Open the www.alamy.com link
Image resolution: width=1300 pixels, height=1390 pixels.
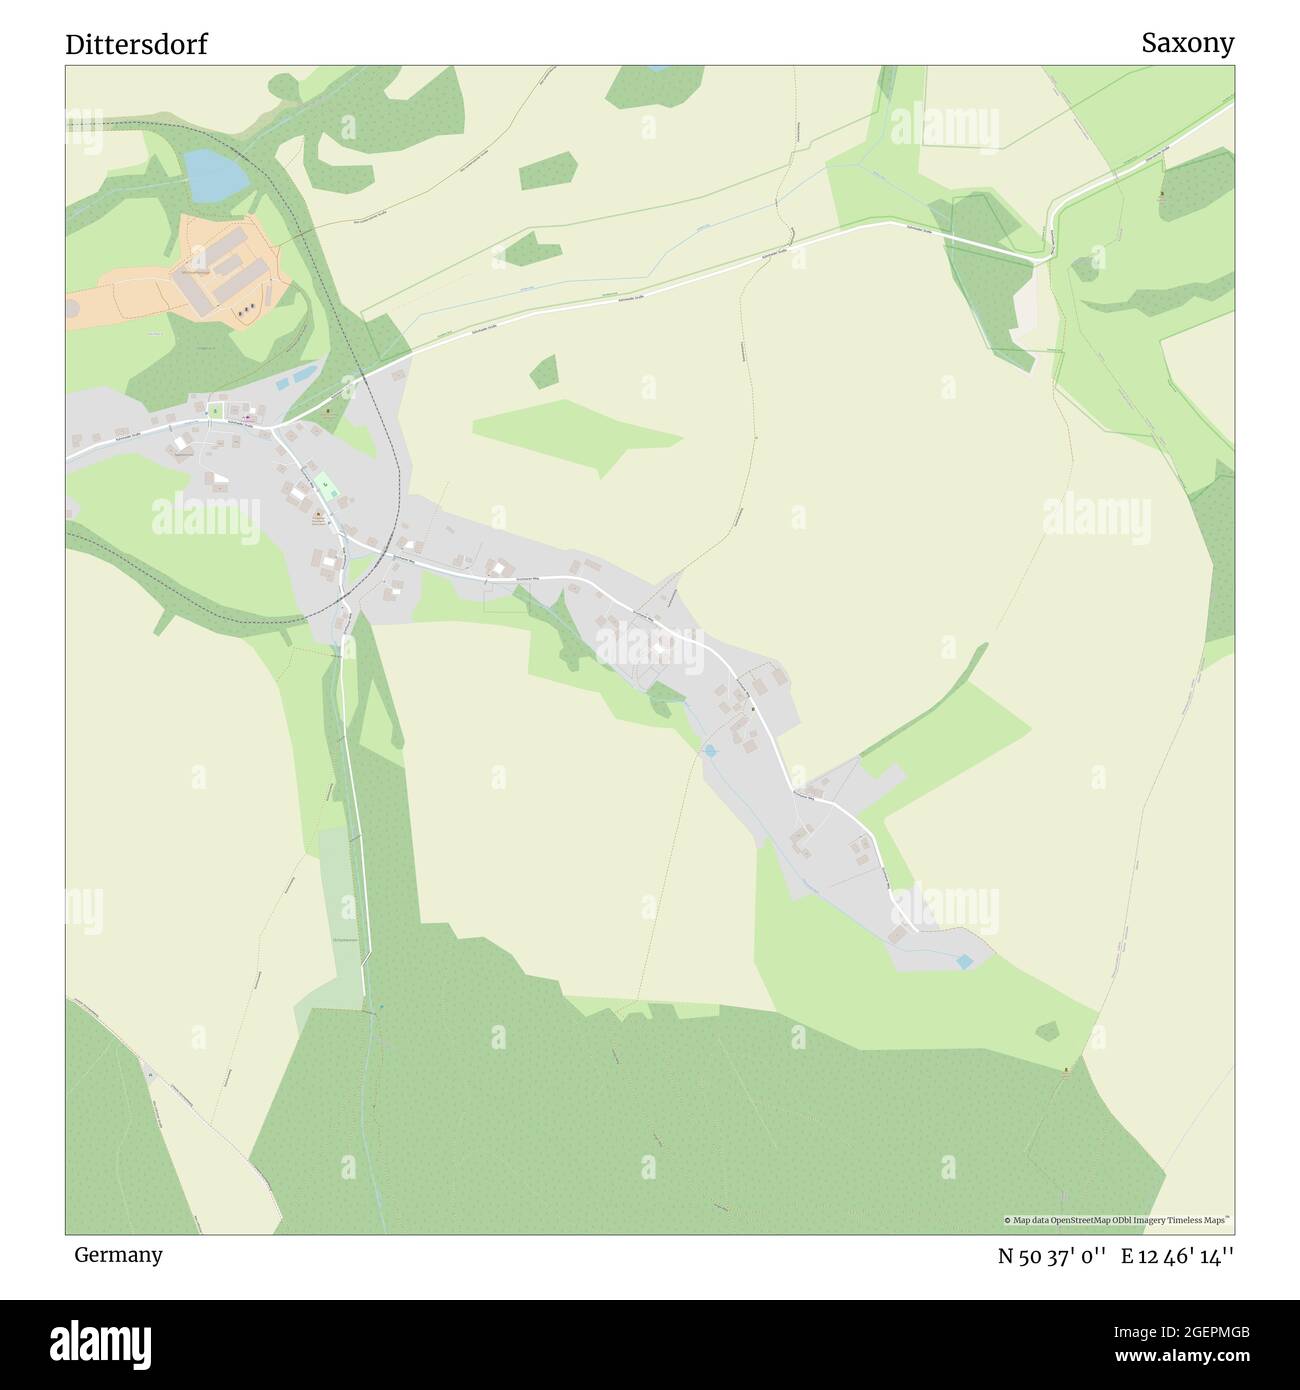point(1181,1355)
